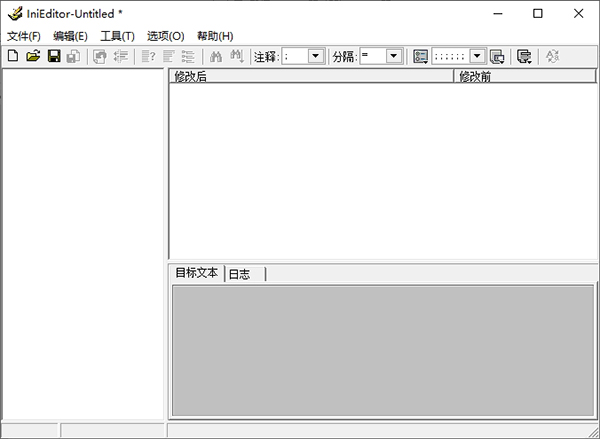Image resolution: width=600 pixels, height=439 pixels.
Task: Select the 目标文本 tab
Action: (x=196, y=273)
